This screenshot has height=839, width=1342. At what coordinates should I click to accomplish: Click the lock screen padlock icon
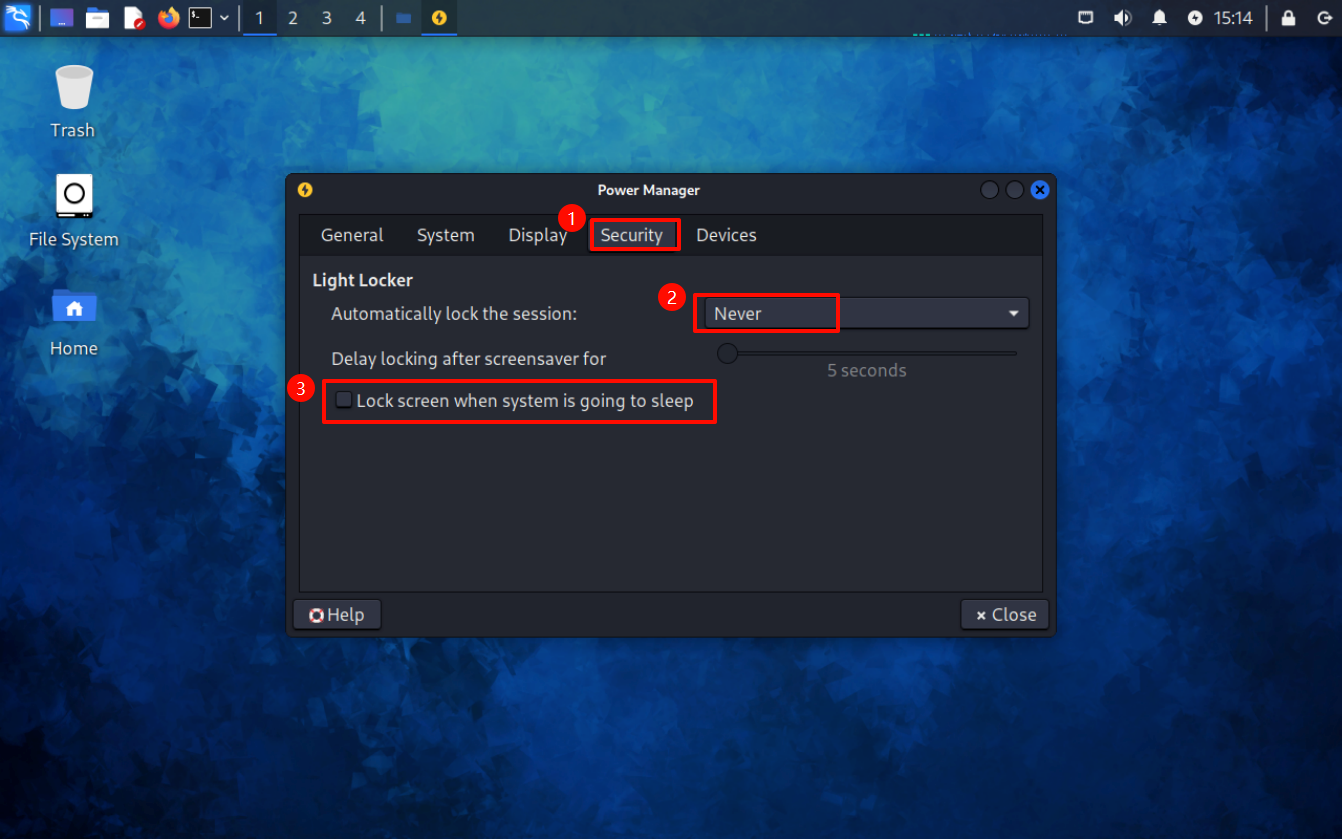tap(1288, 18)
